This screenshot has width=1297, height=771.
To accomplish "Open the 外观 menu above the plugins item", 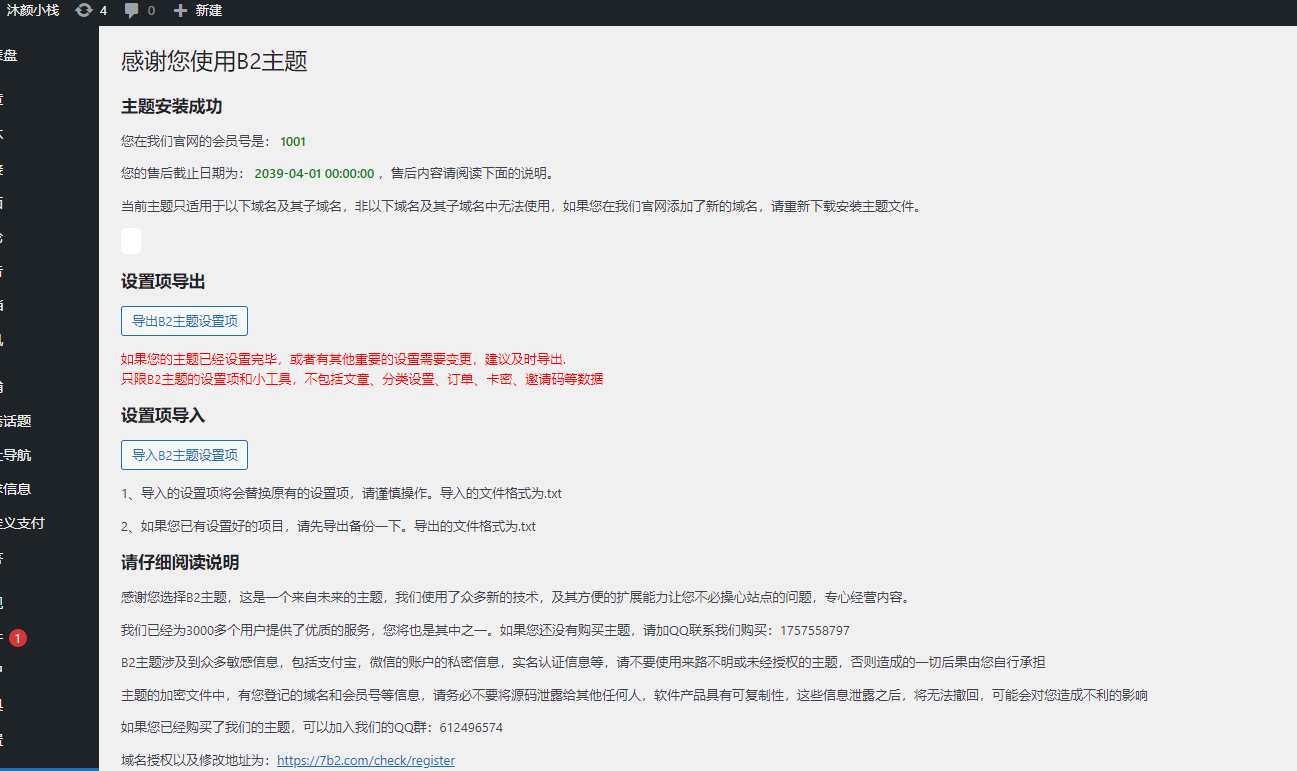I will 5,603.
